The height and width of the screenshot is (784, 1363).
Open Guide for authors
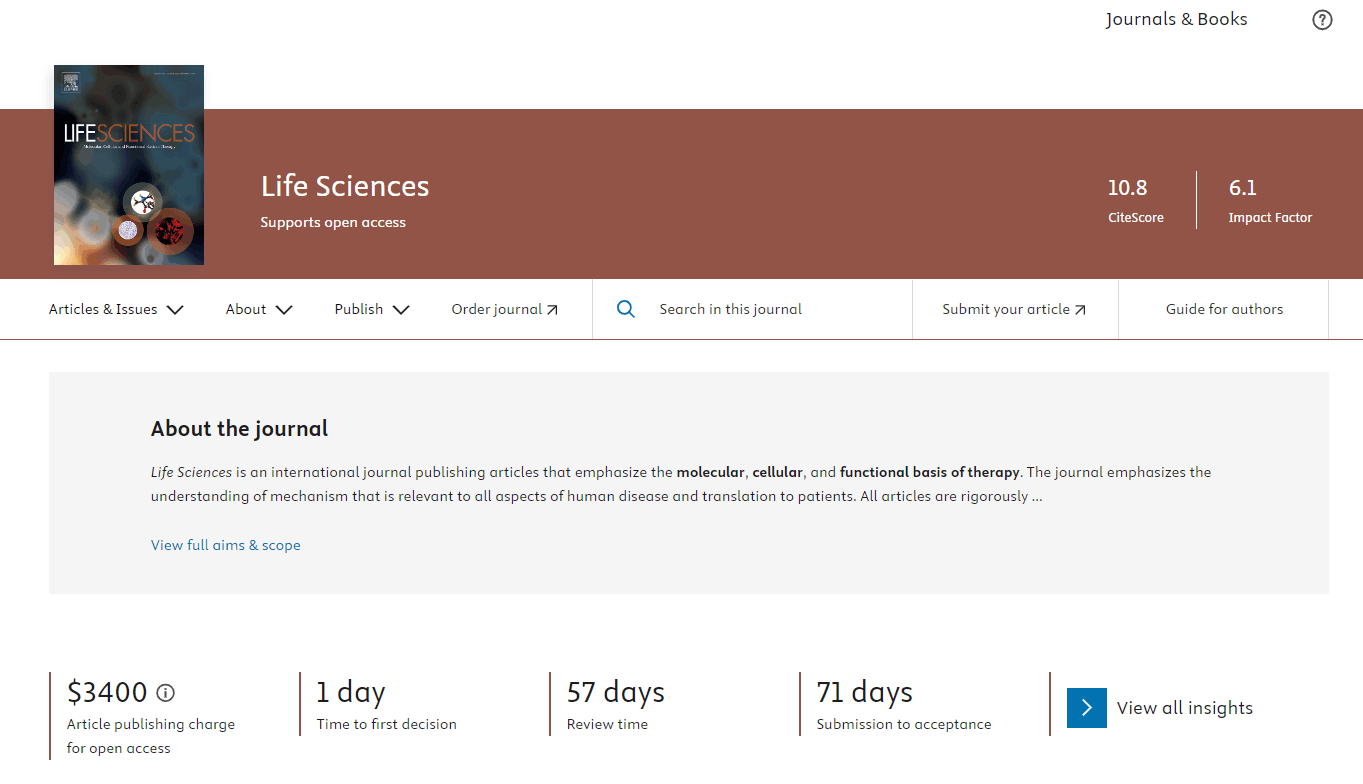tap(1224, 309)
